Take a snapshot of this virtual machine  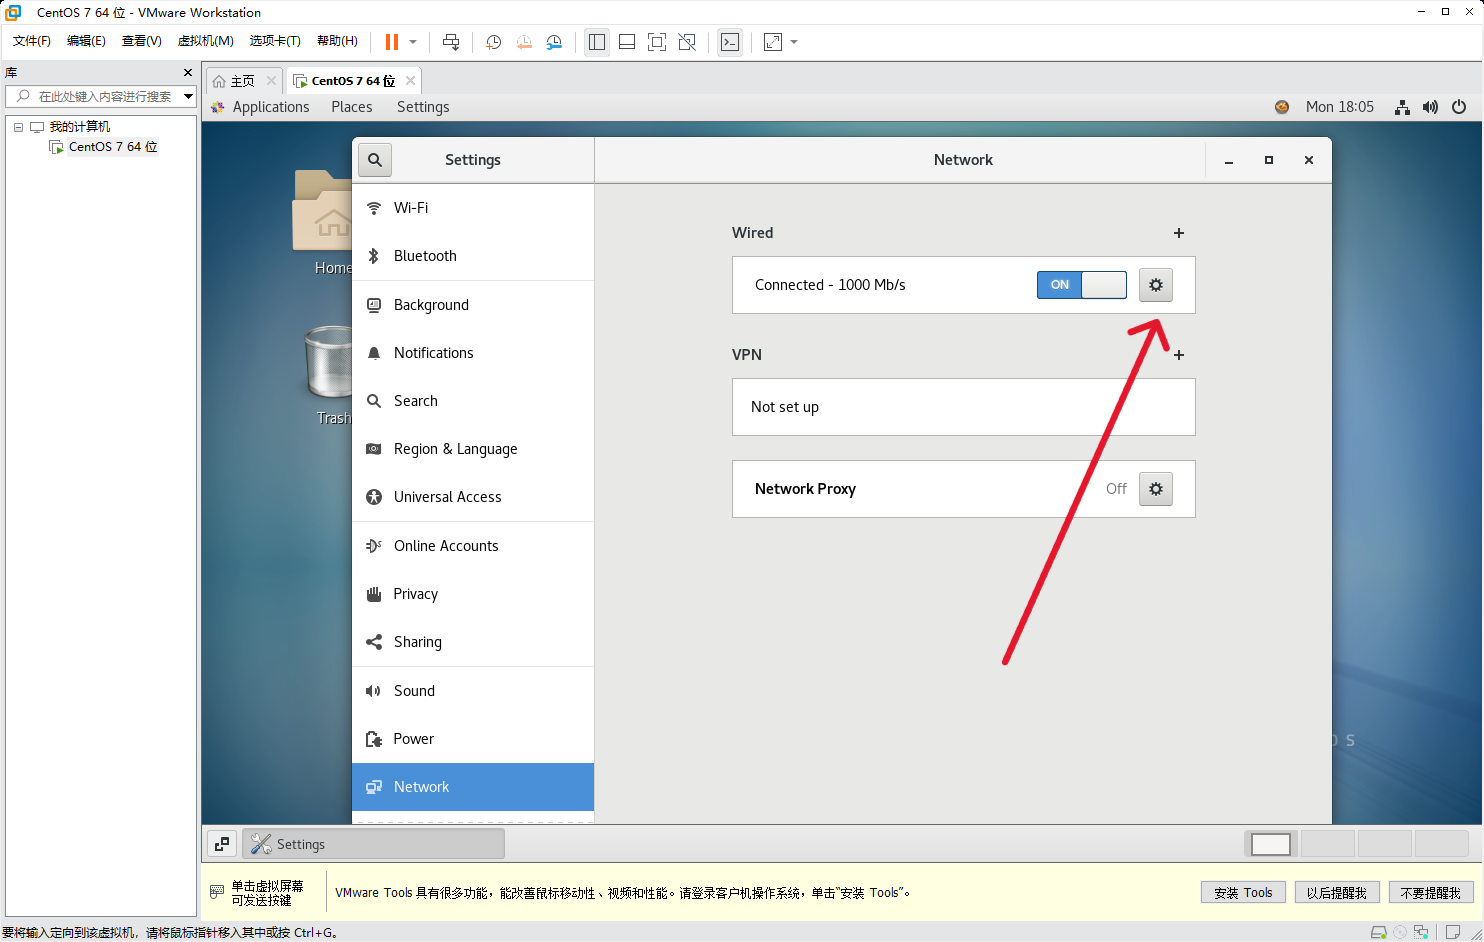(x=493, y=42)
